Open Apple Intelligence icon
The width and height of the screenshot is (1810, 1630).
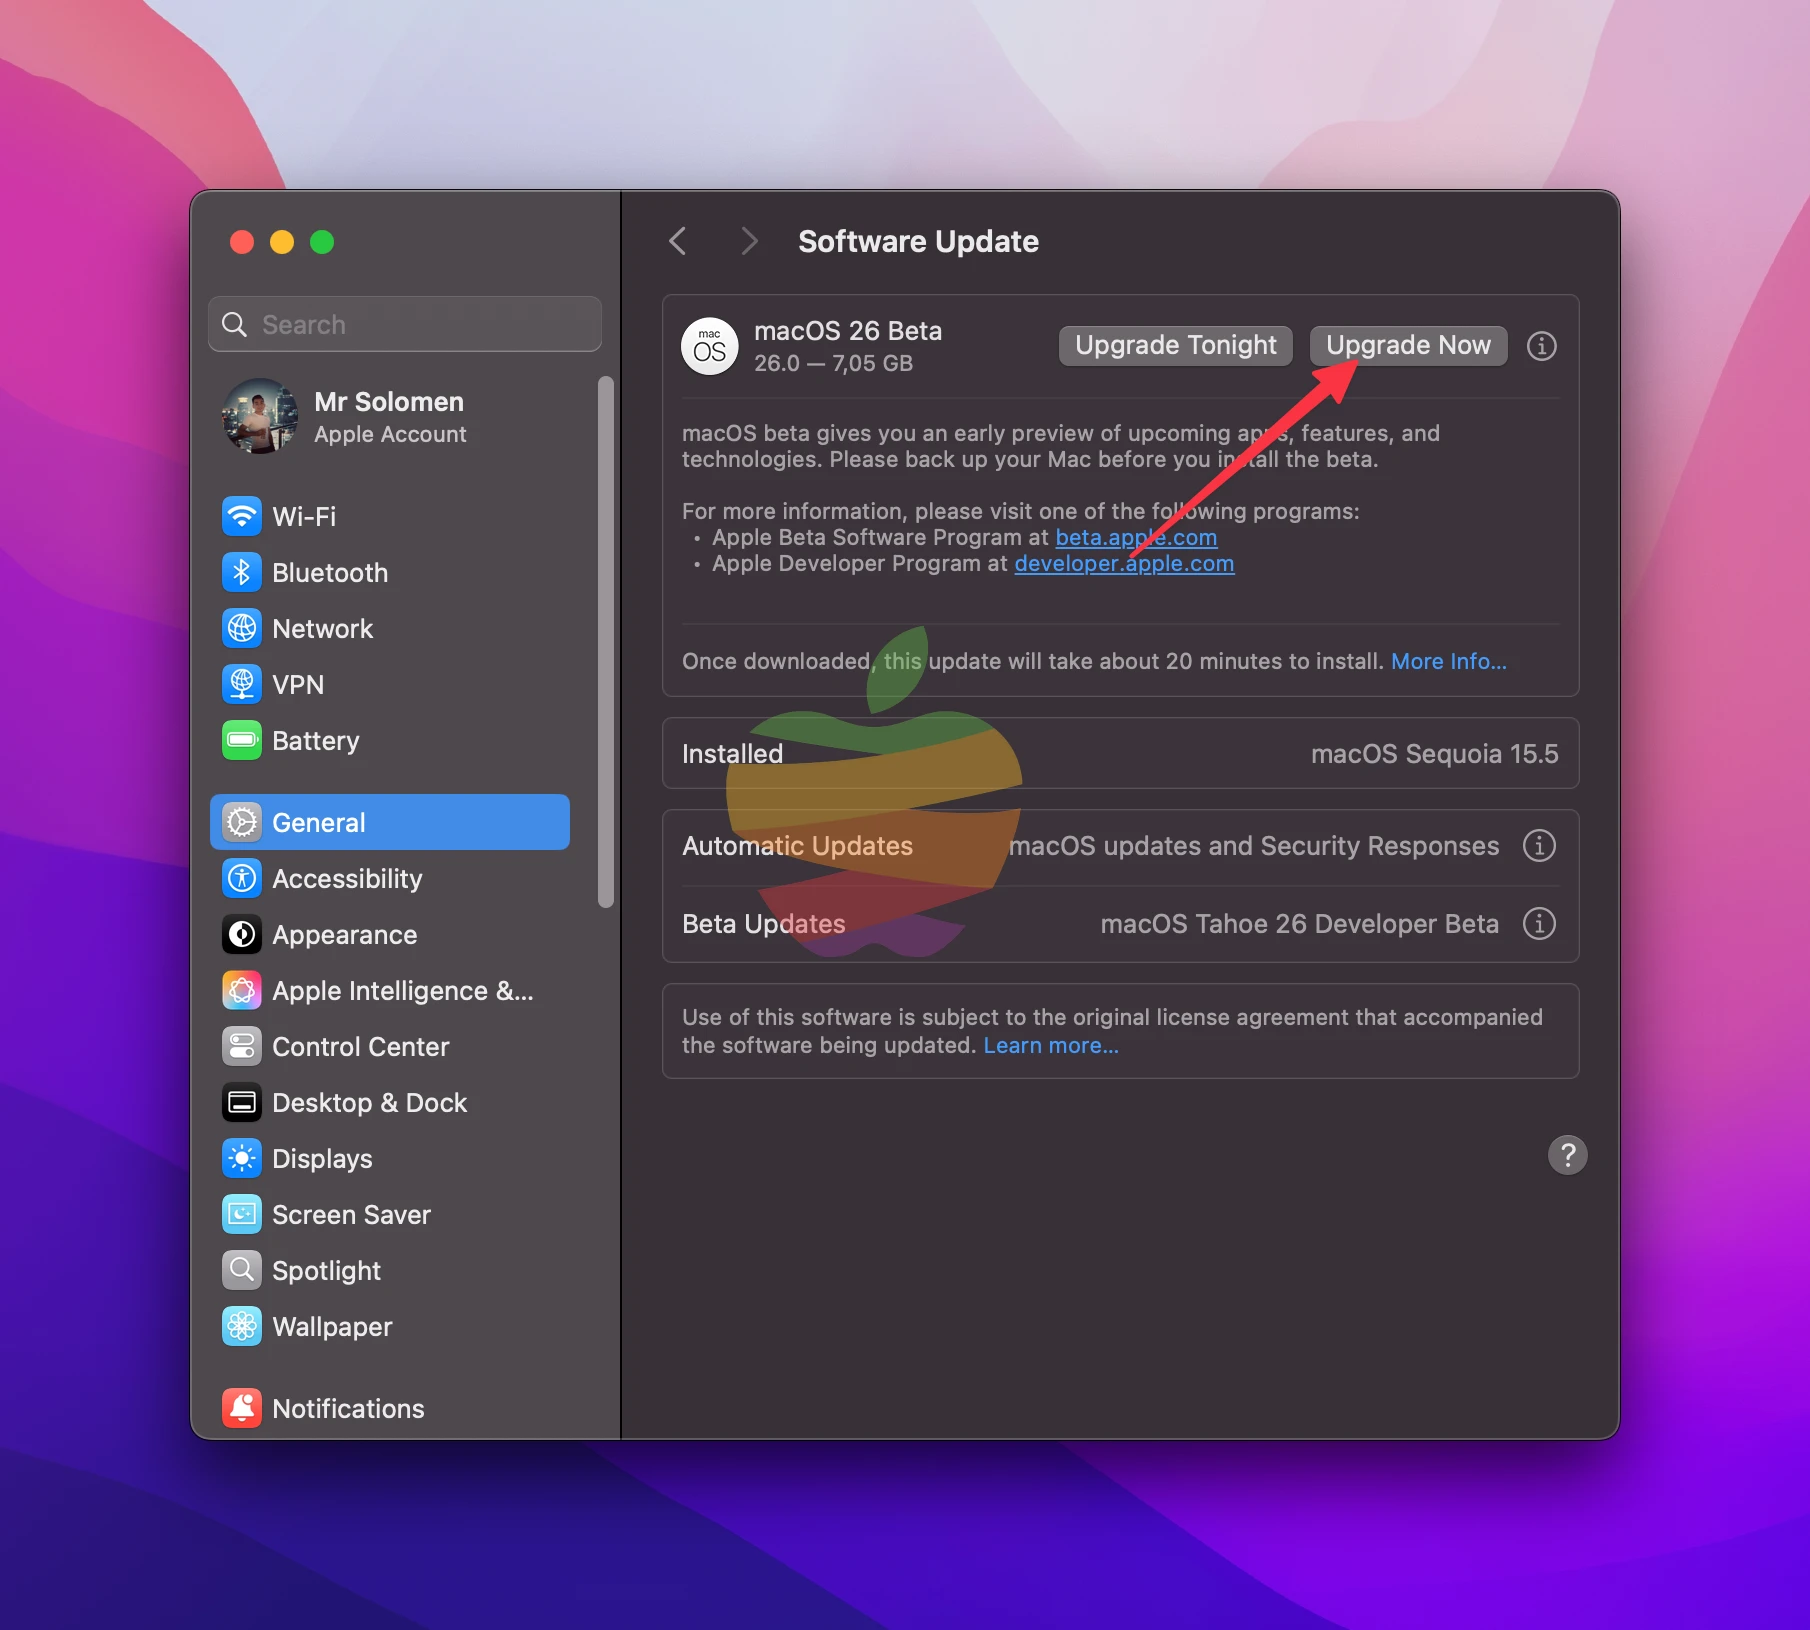click(x=242, y=991)
